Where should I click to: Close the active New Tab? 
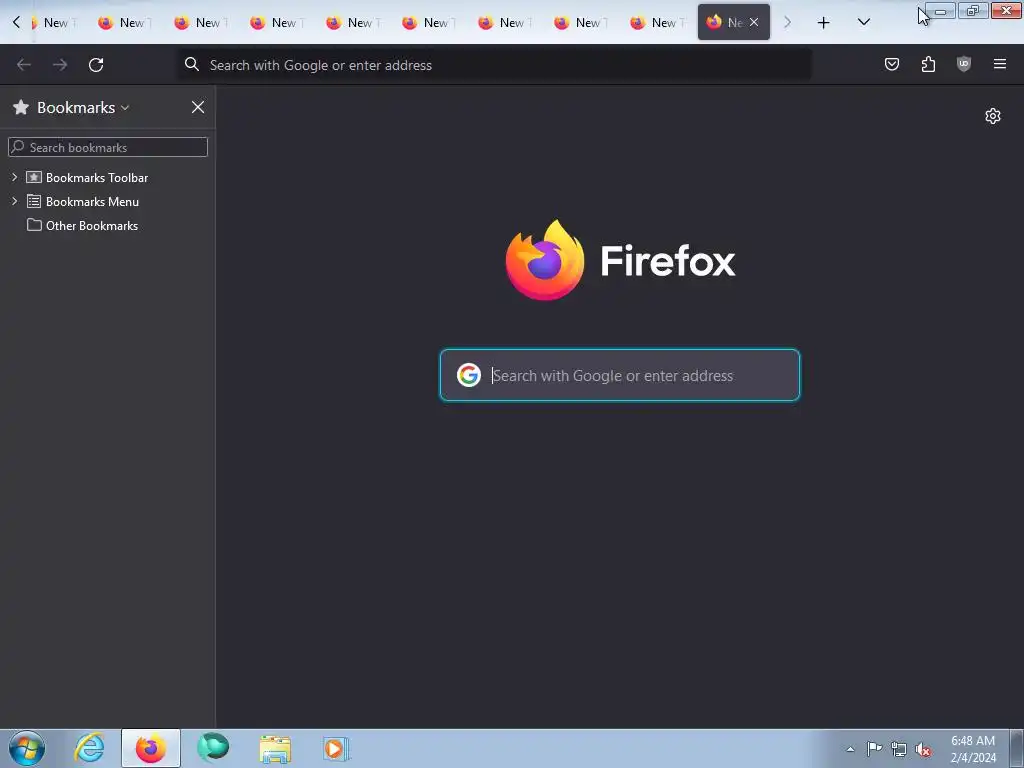coord(754,22)
